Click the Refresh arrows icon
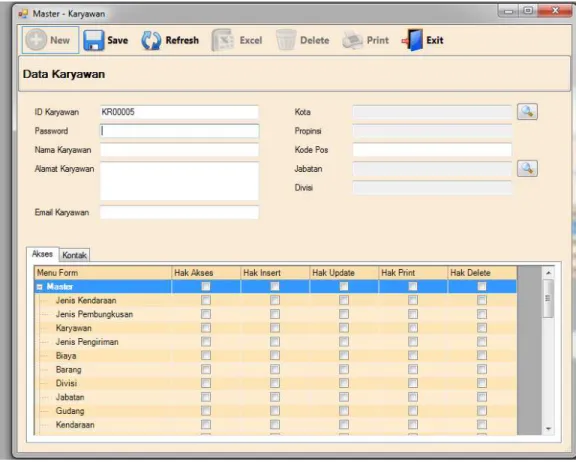Viewport: 576px width, 462px height. pos(151,40)
